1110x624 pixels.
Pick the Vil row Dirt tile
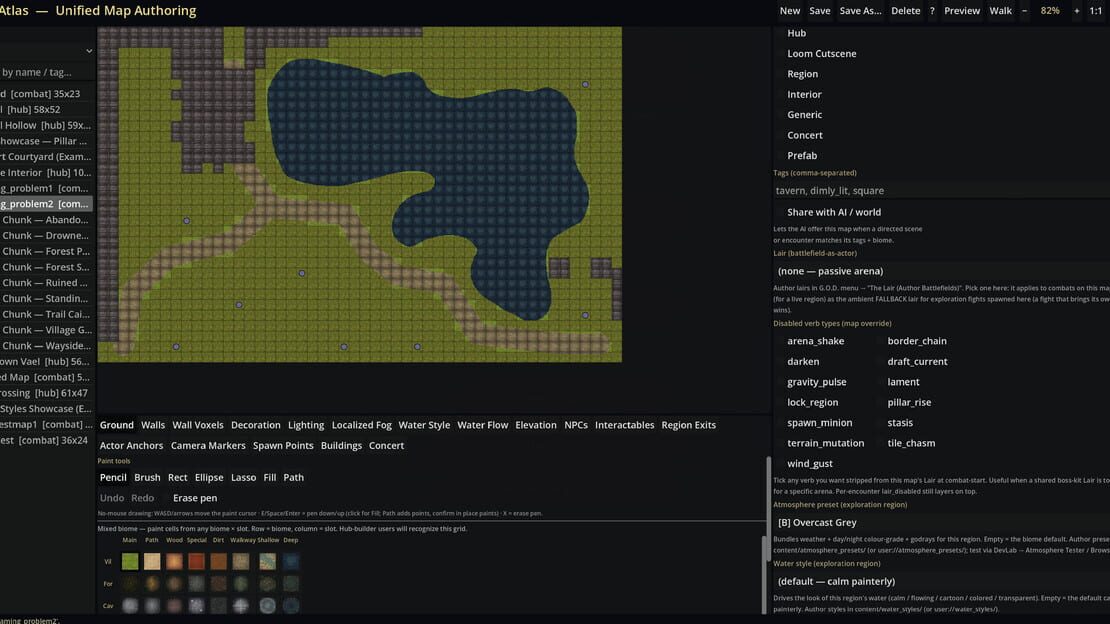click(218, 562)
